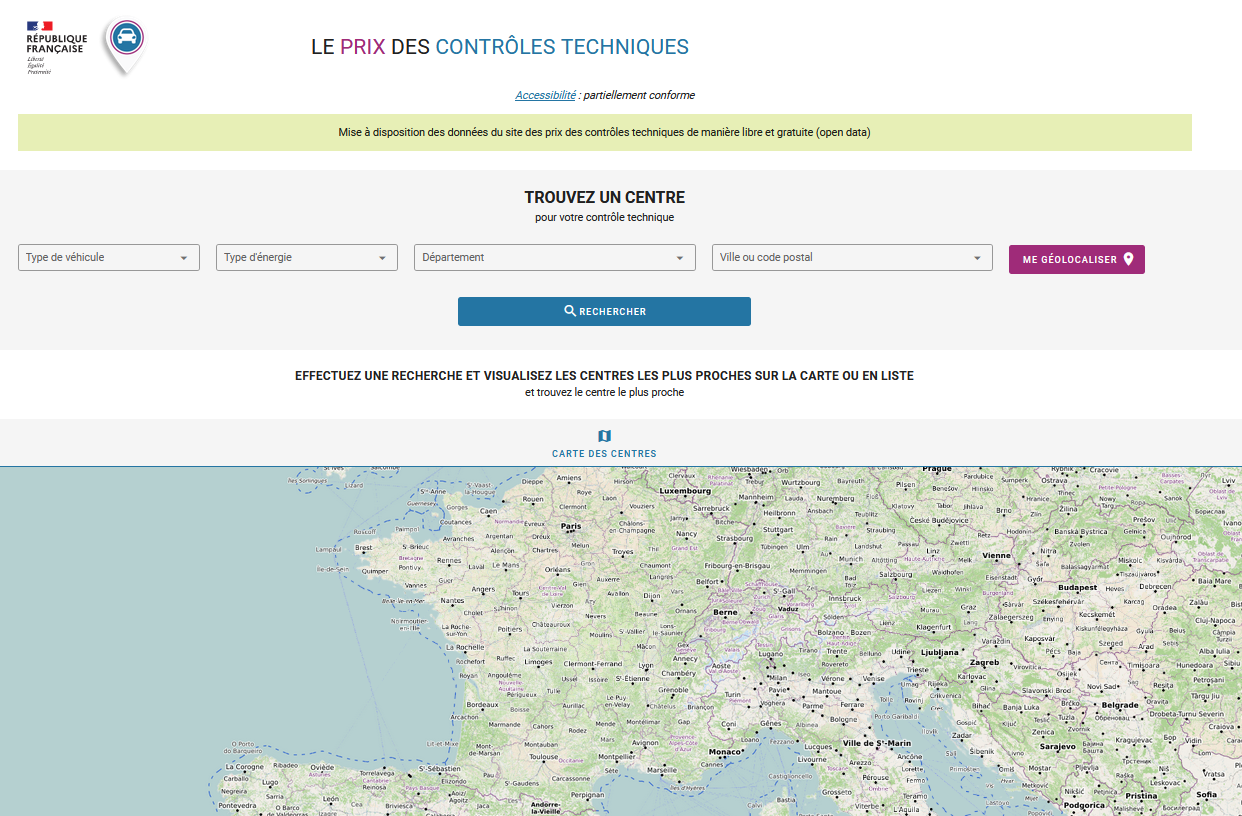The image size is (1242, 816).
Task: Click Budapest on the map
Action: coord(1078,587)
